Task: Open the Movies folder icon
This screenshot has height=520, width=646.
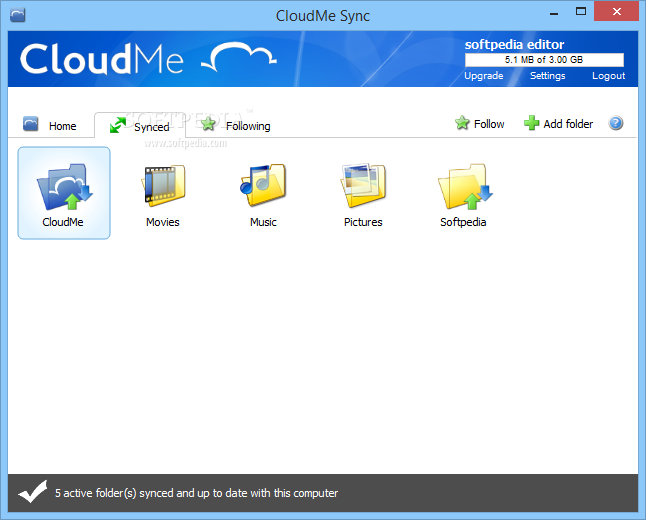Action: tap(164, 185)
